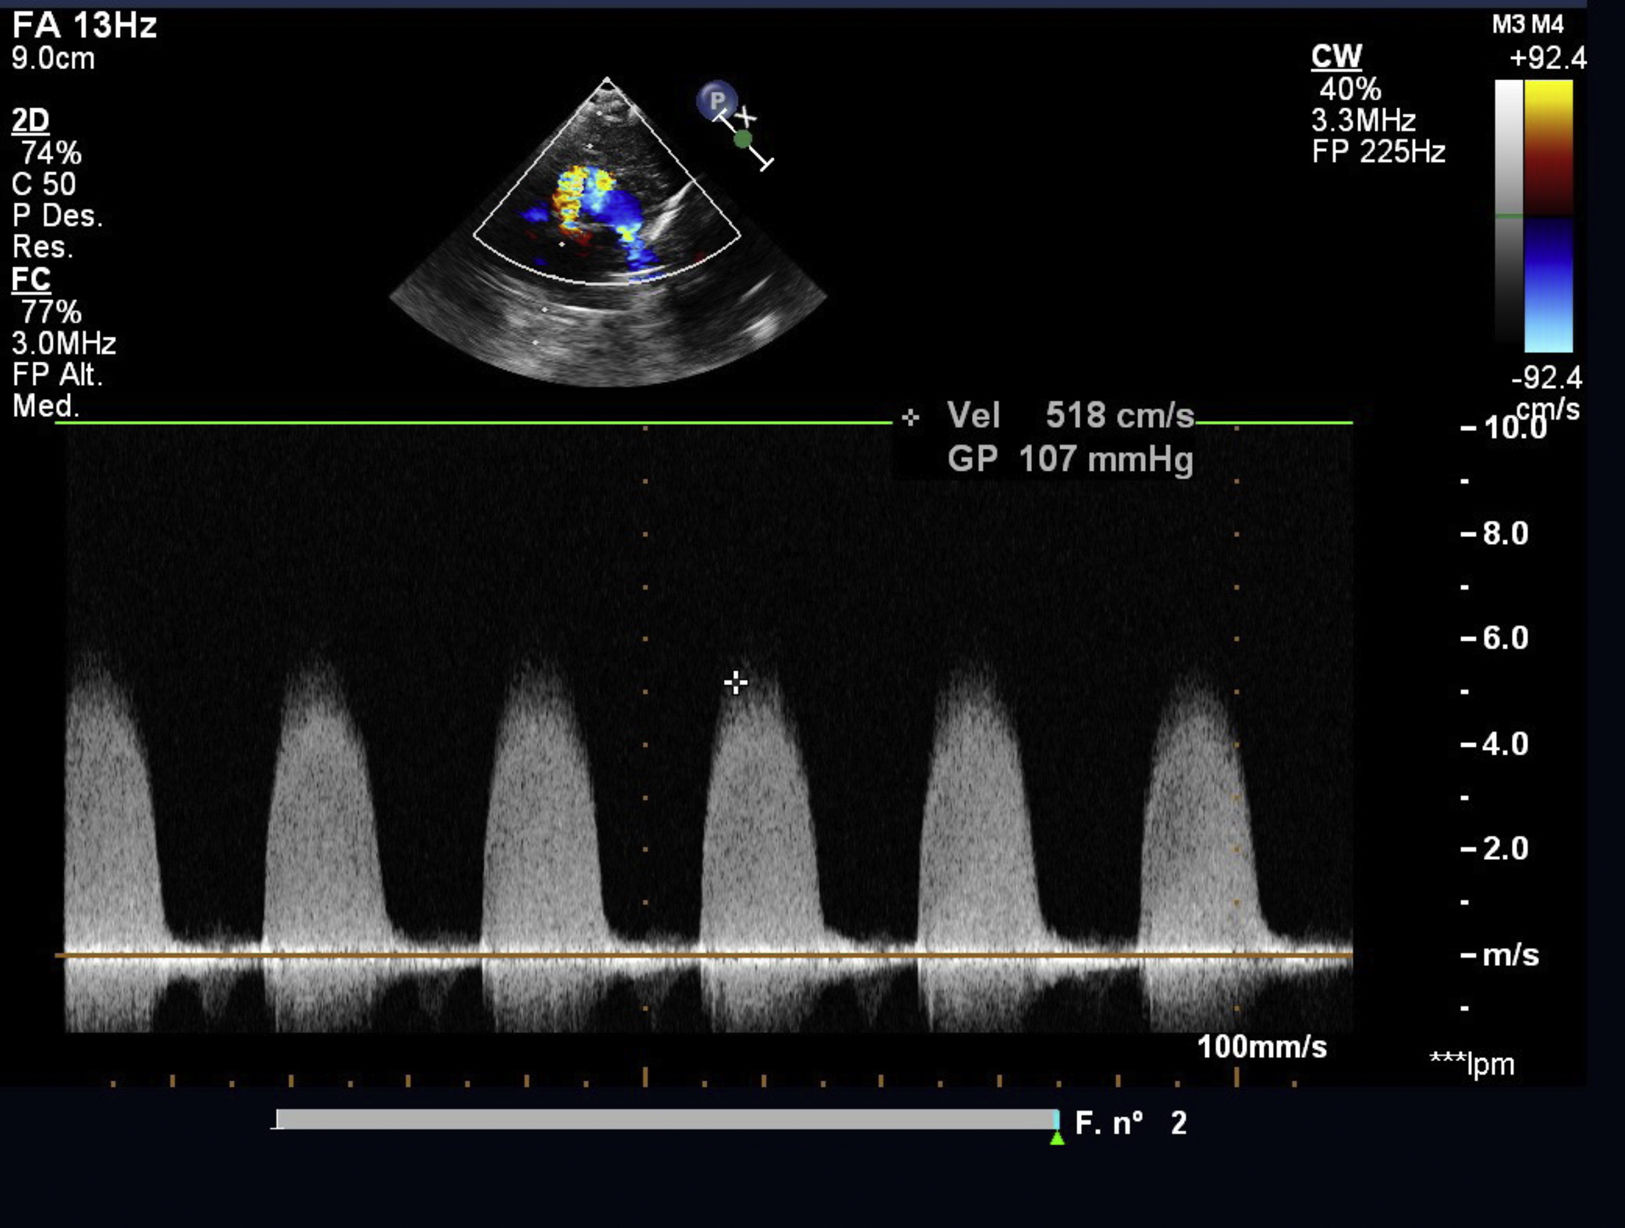Select the underlined CW mode label
Viewport: 1625px width, 1228px height.
(1336, 57)
